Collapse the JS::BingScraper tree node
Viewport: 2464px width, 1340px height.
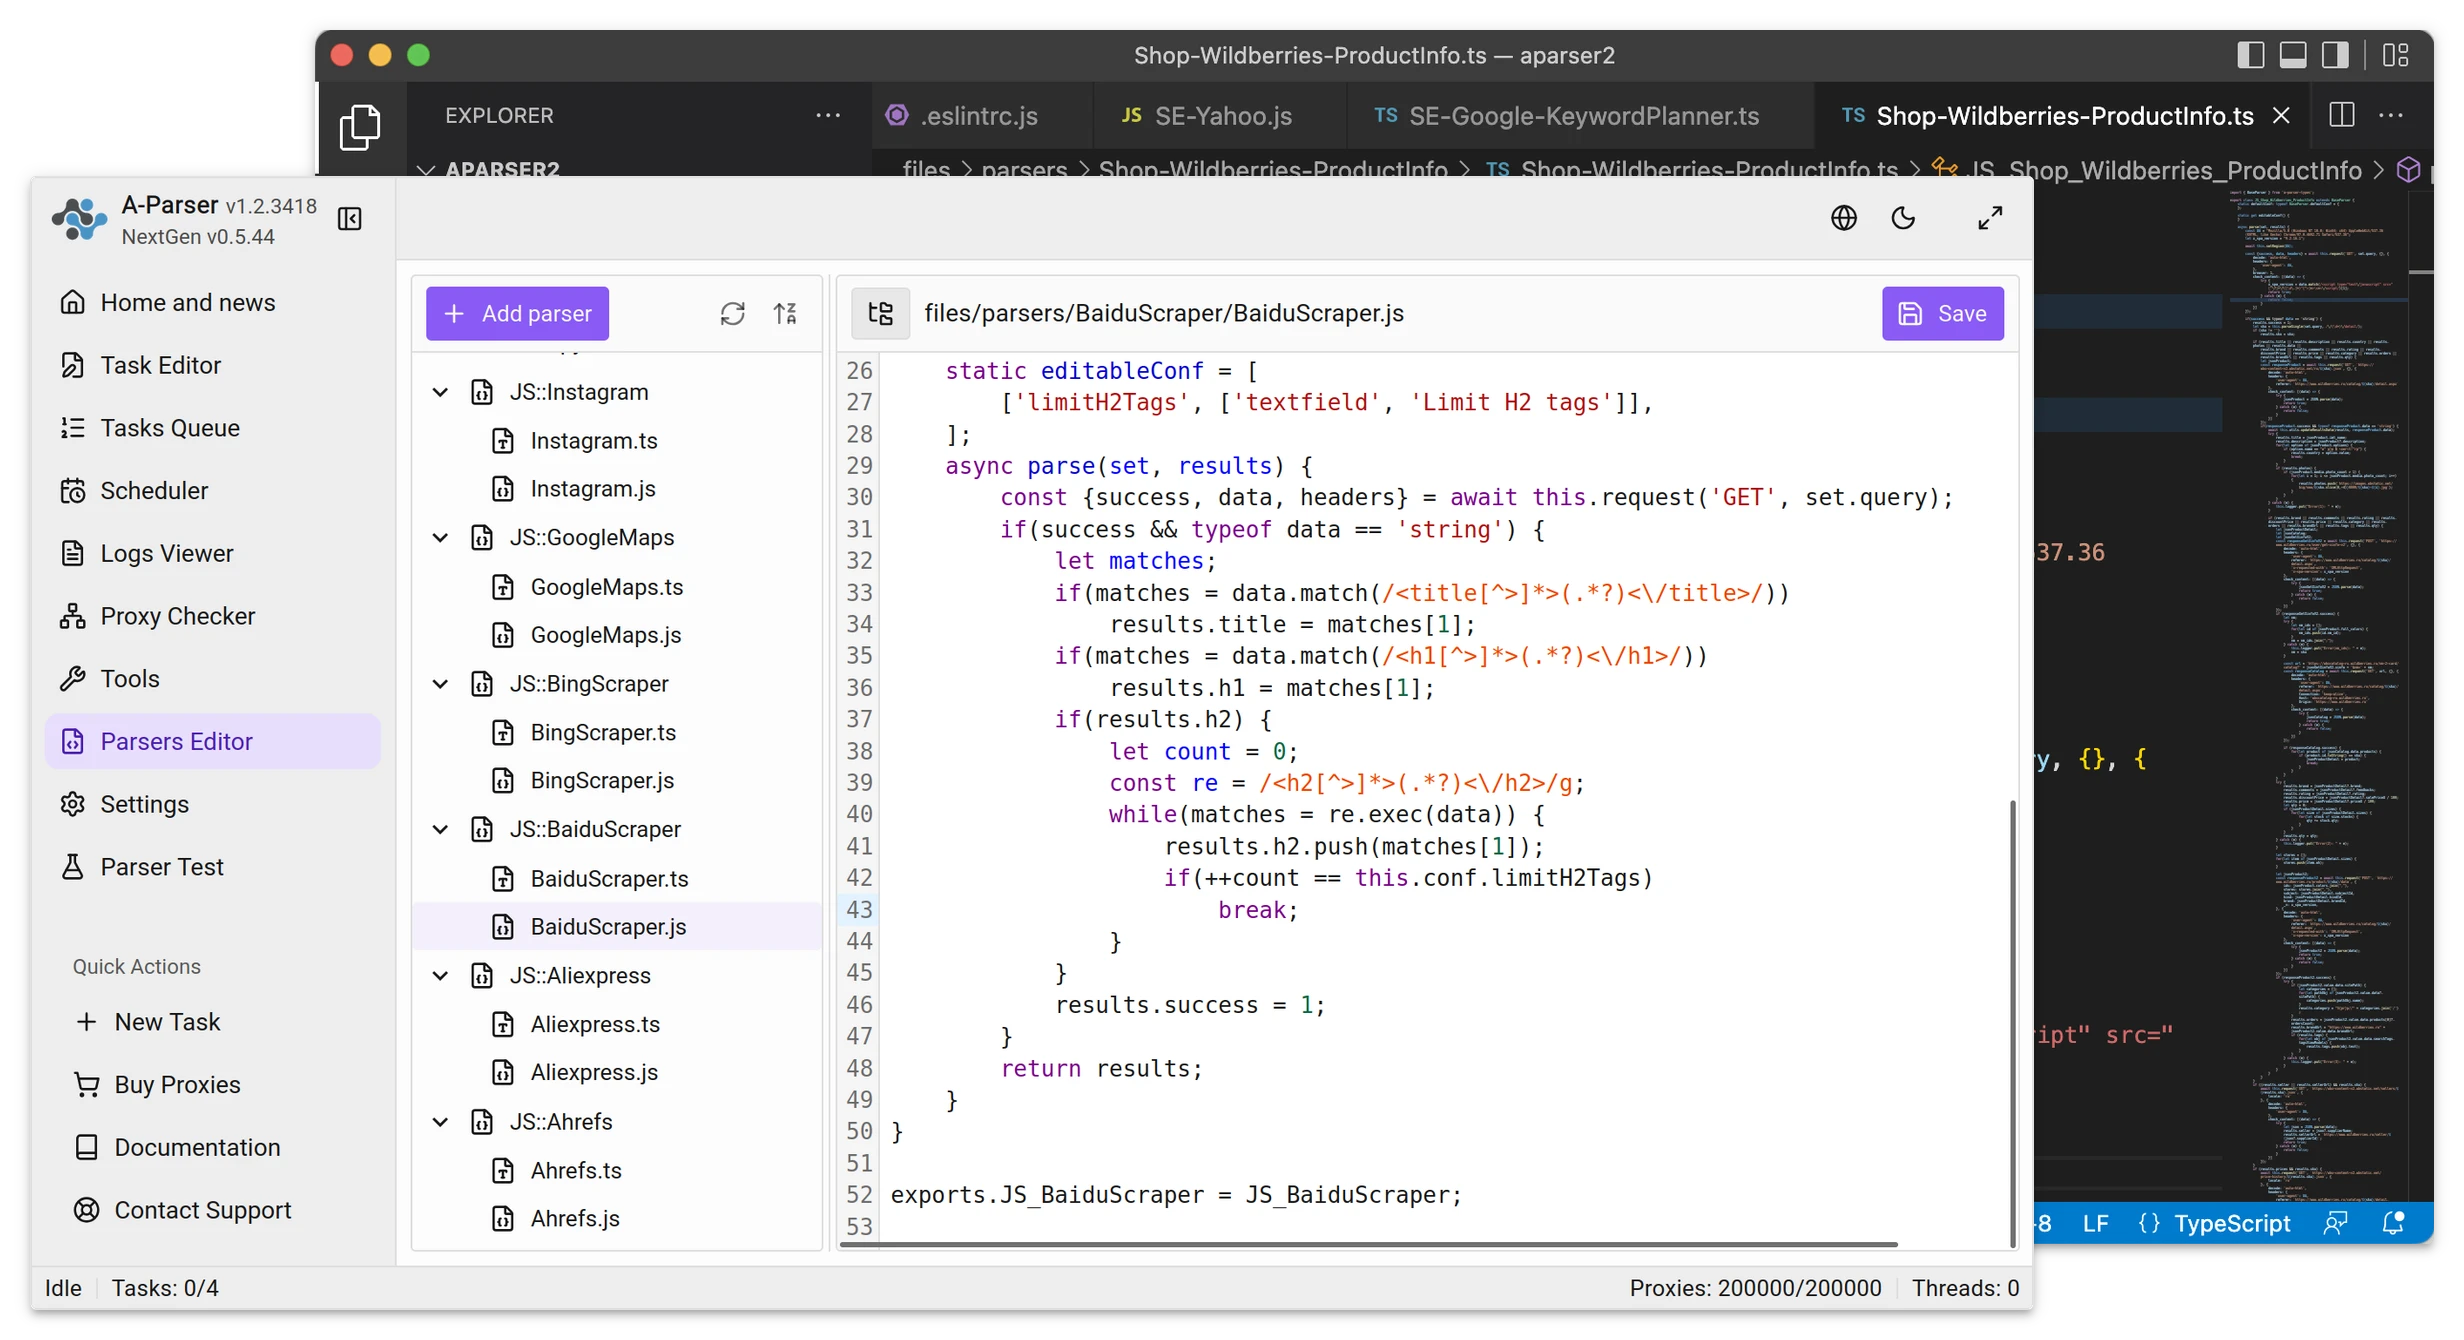(x=440, y=684)
